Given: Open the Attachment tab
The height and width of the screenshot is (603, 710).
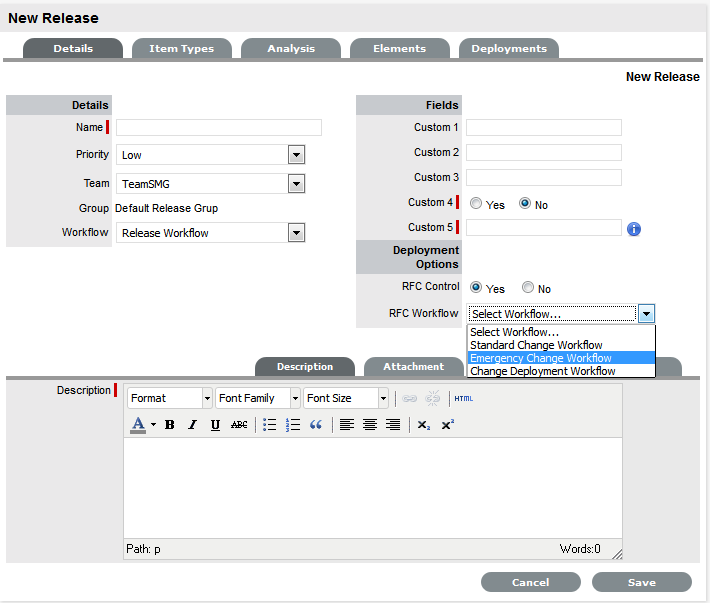Looking at the screenshot, I should 413,367.
